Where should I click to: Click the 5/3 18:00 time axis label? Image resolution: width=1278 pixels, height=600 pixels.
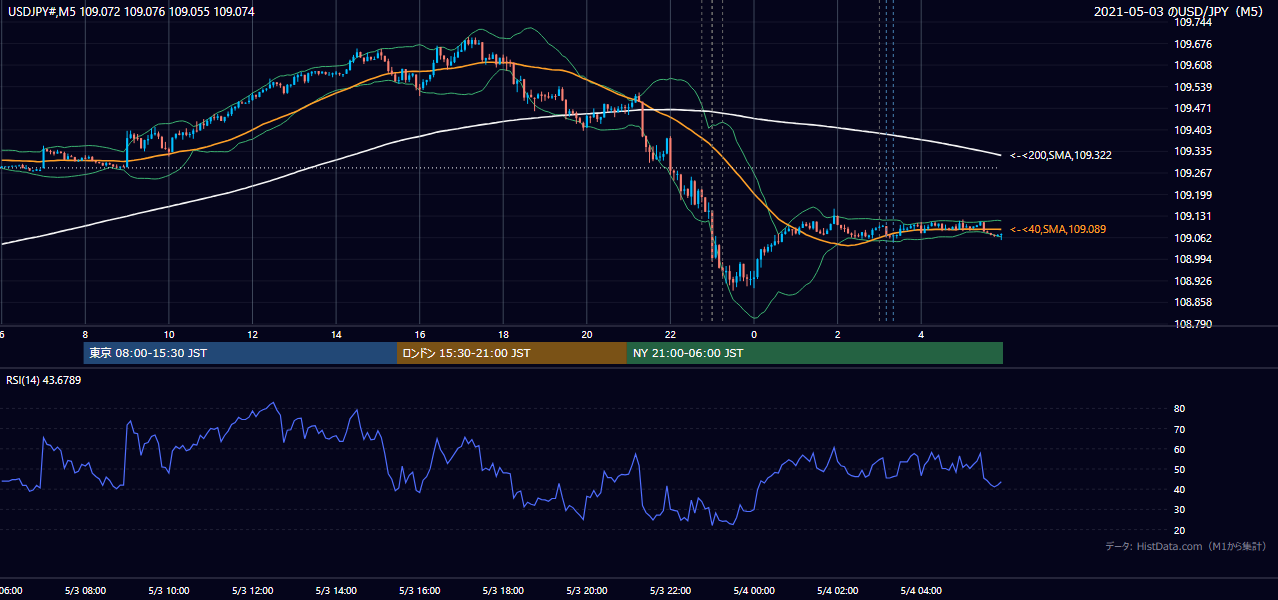503,591
